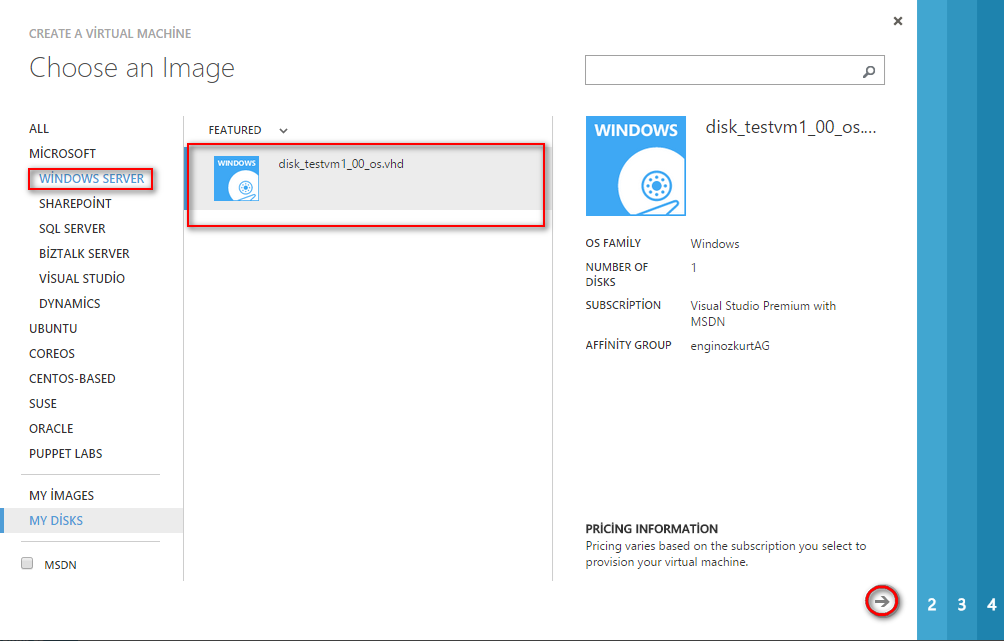
Task: Open the SQL Server image category
Action: click(x=72, y=229)
